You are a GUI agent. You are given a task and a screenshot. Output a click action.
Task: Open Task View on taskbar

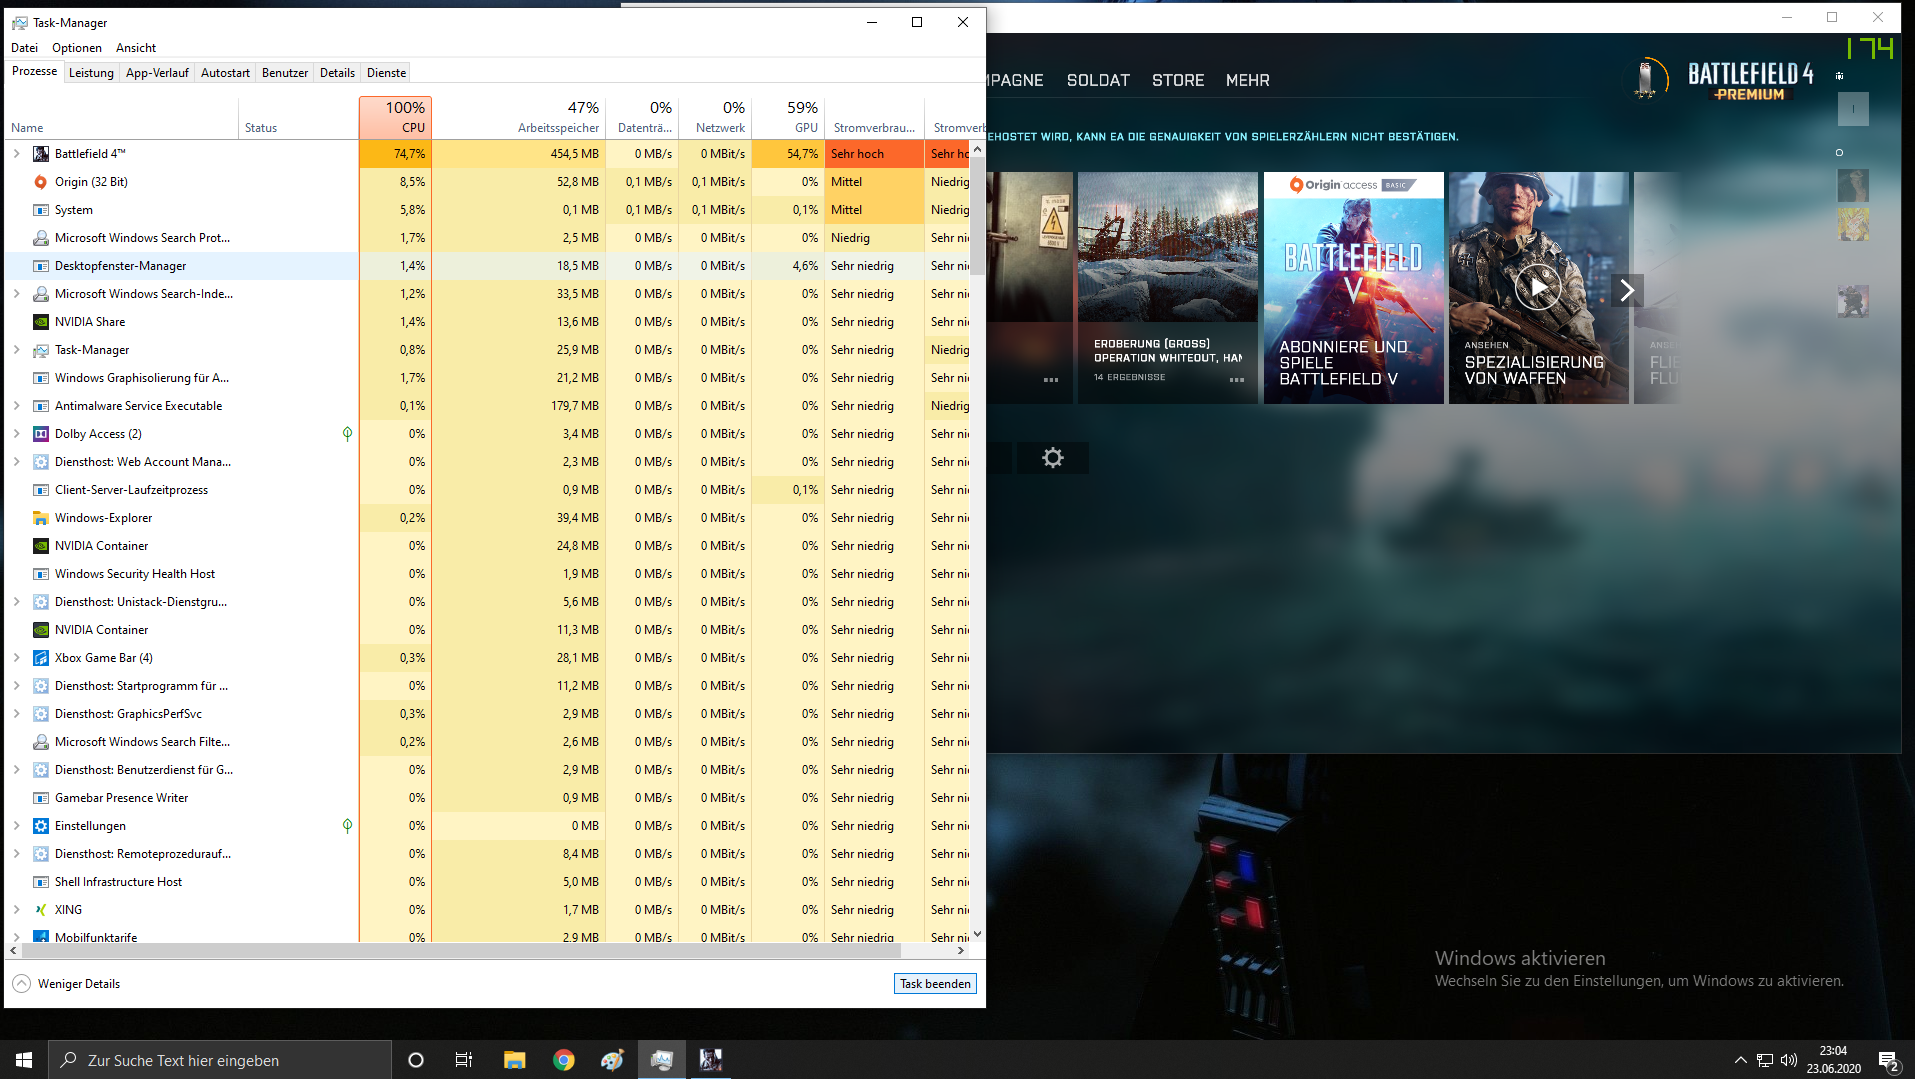pyautogui.click(x=464, y=1060)
